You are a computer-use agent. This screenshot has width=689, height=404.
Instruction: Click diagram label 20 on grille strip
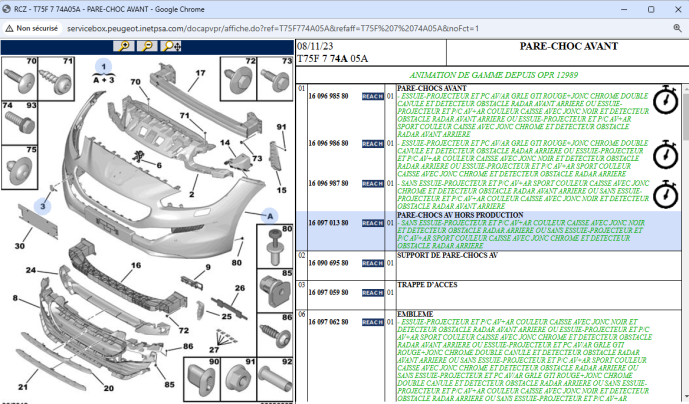(109, 389)
